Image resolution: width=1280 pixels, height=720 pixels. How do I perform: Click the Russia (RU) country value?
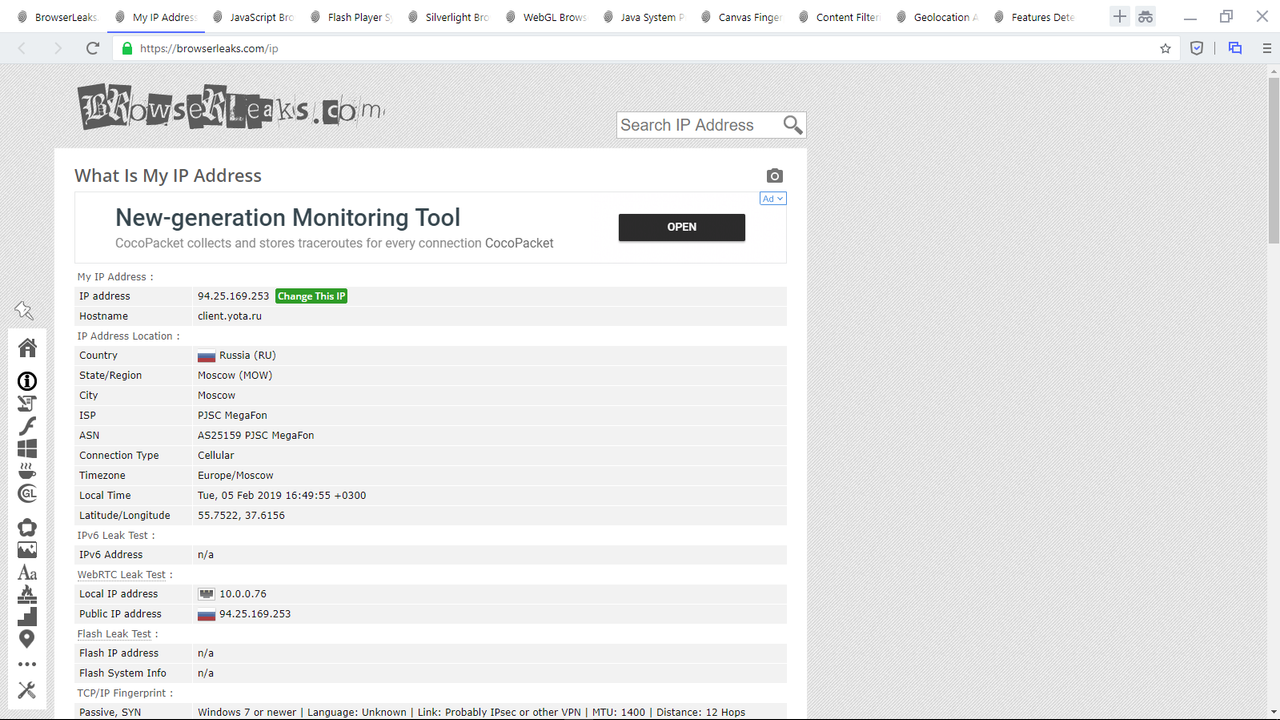(x=247, y=355)
